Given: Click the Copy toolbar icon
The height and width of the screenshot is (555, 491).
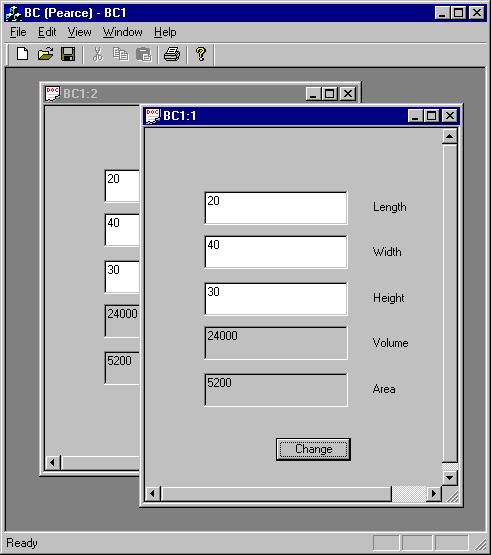Looking at the screenshot, I should [x=121, y=55].
